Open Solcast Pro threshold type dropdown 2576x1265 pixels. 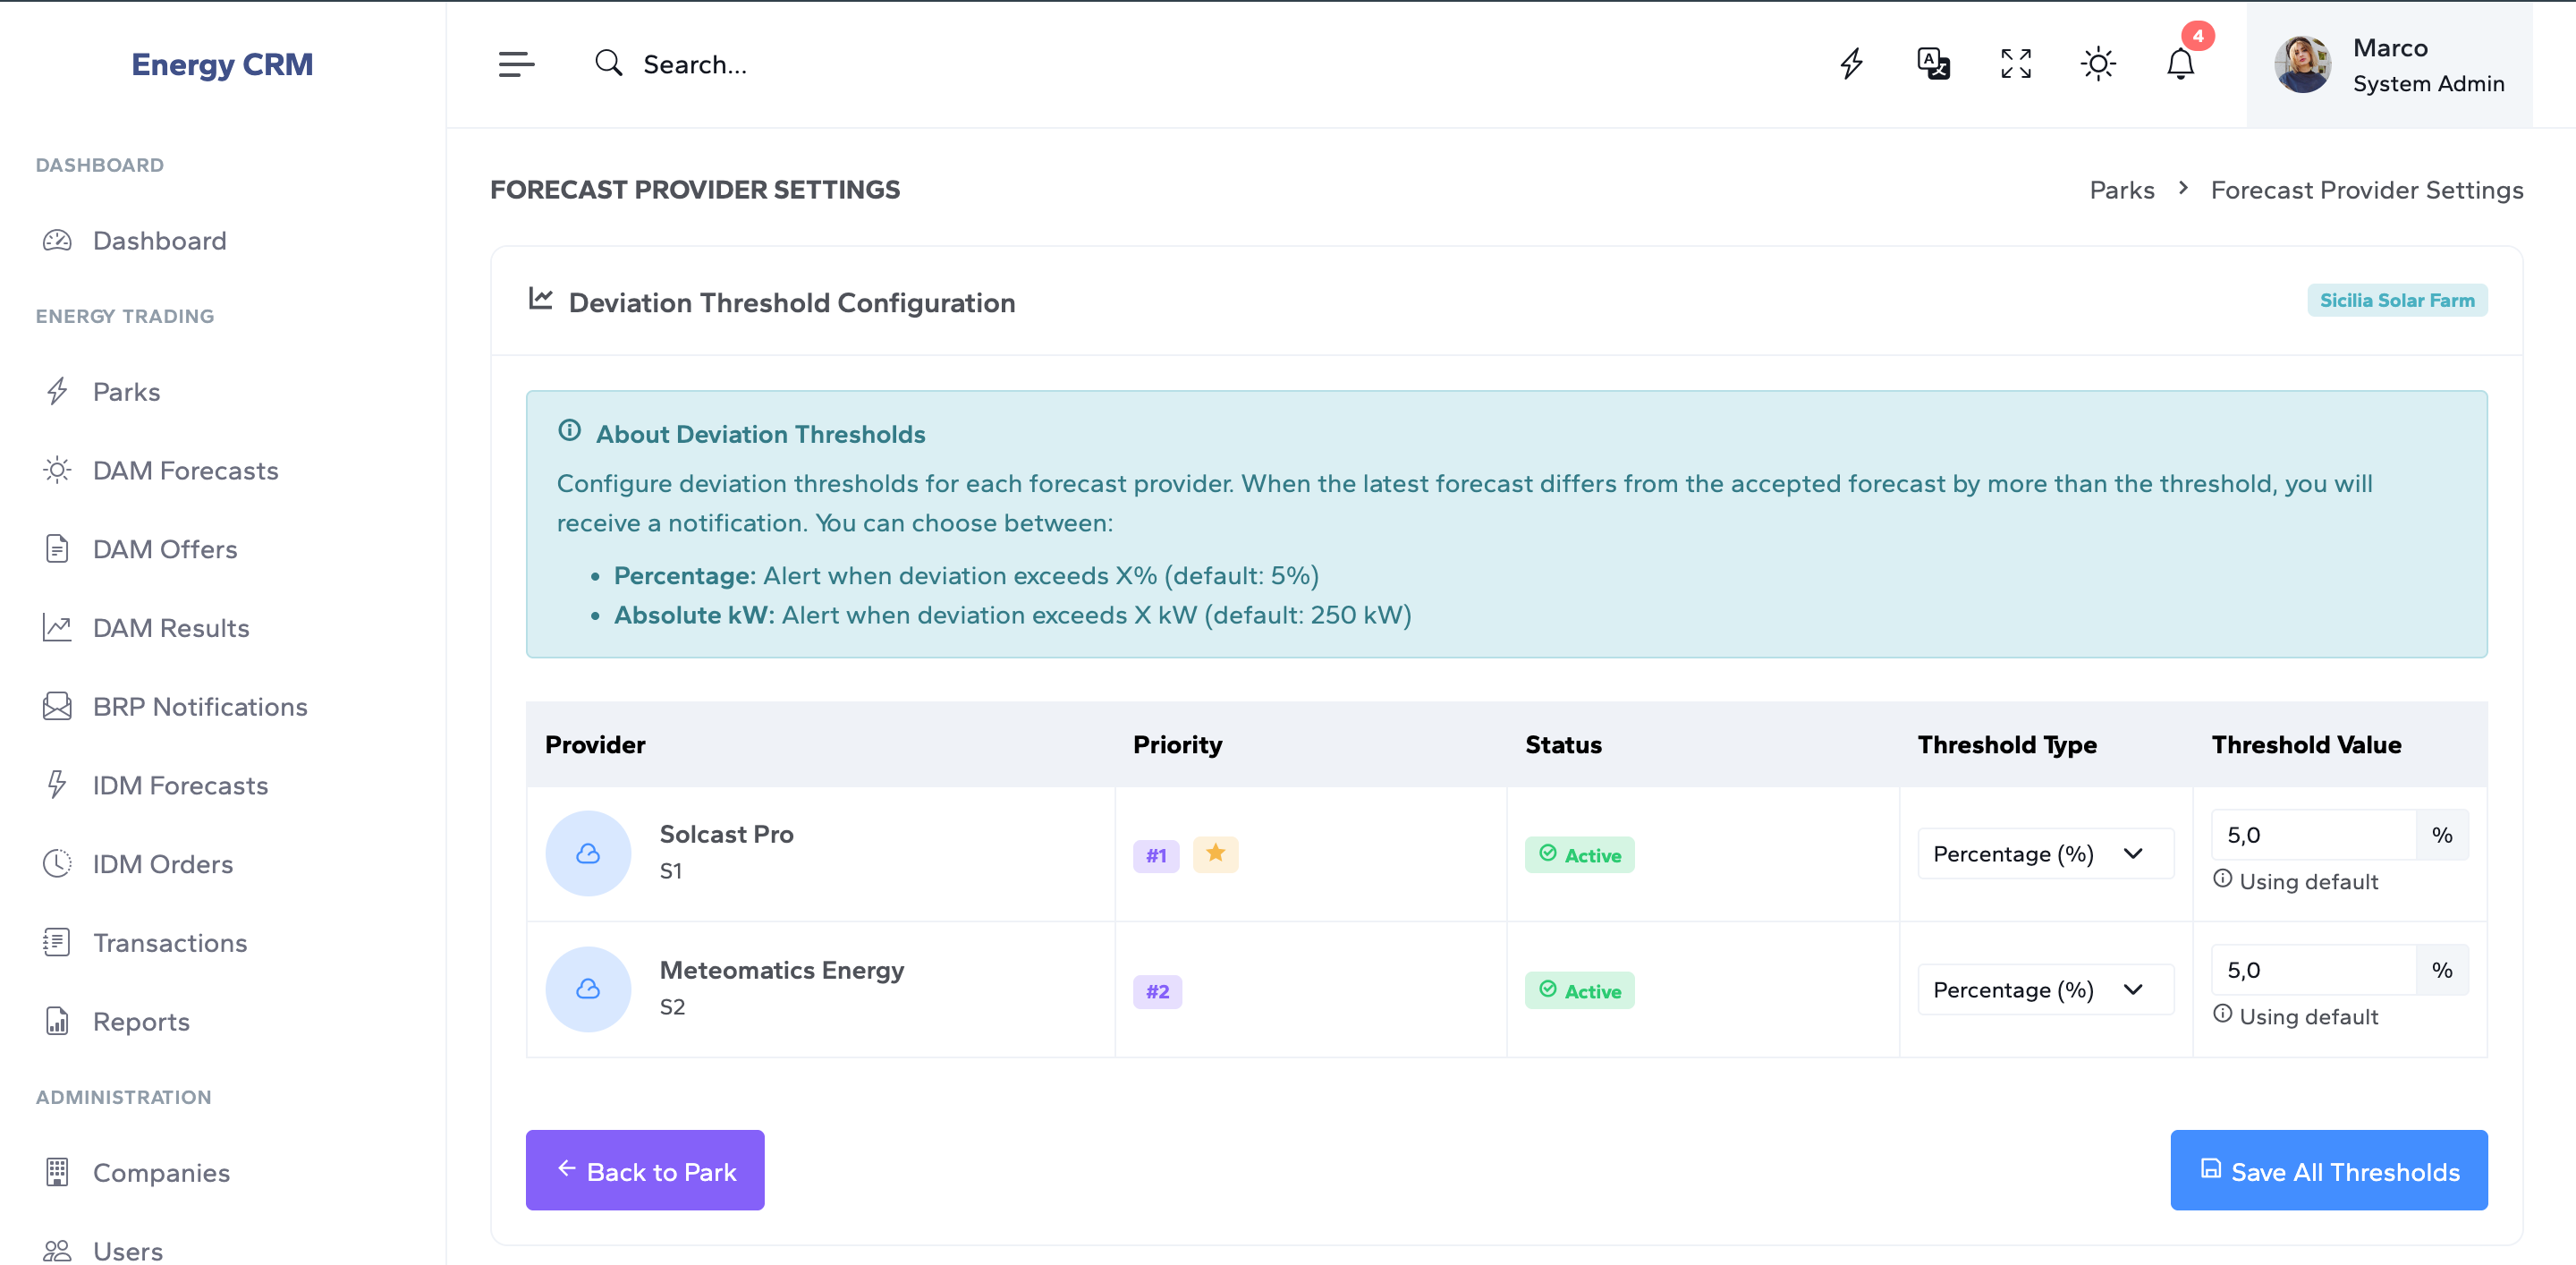point(2044,854)
